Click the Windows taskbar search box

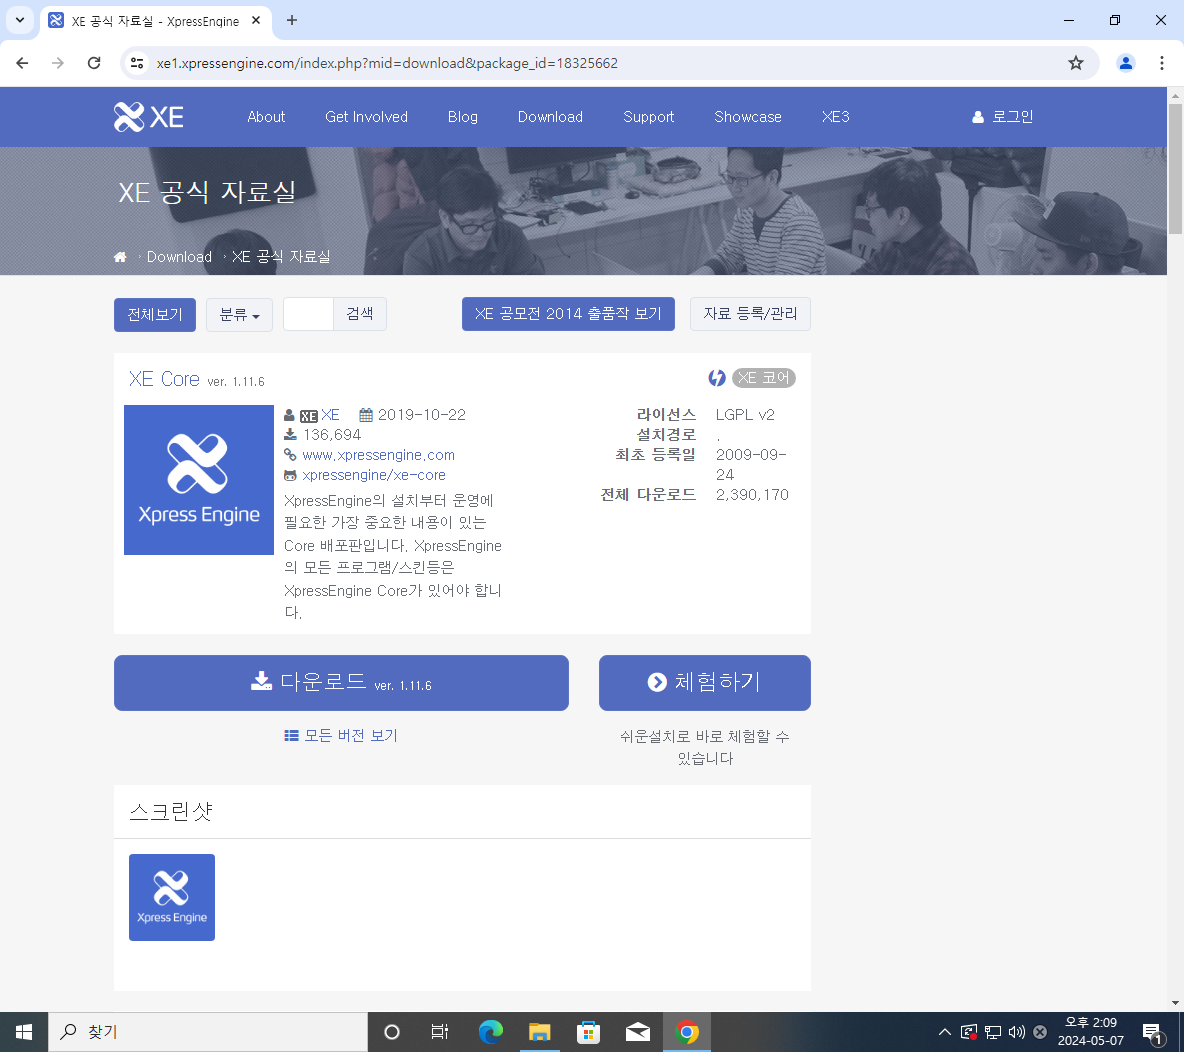coord(208,1032)
